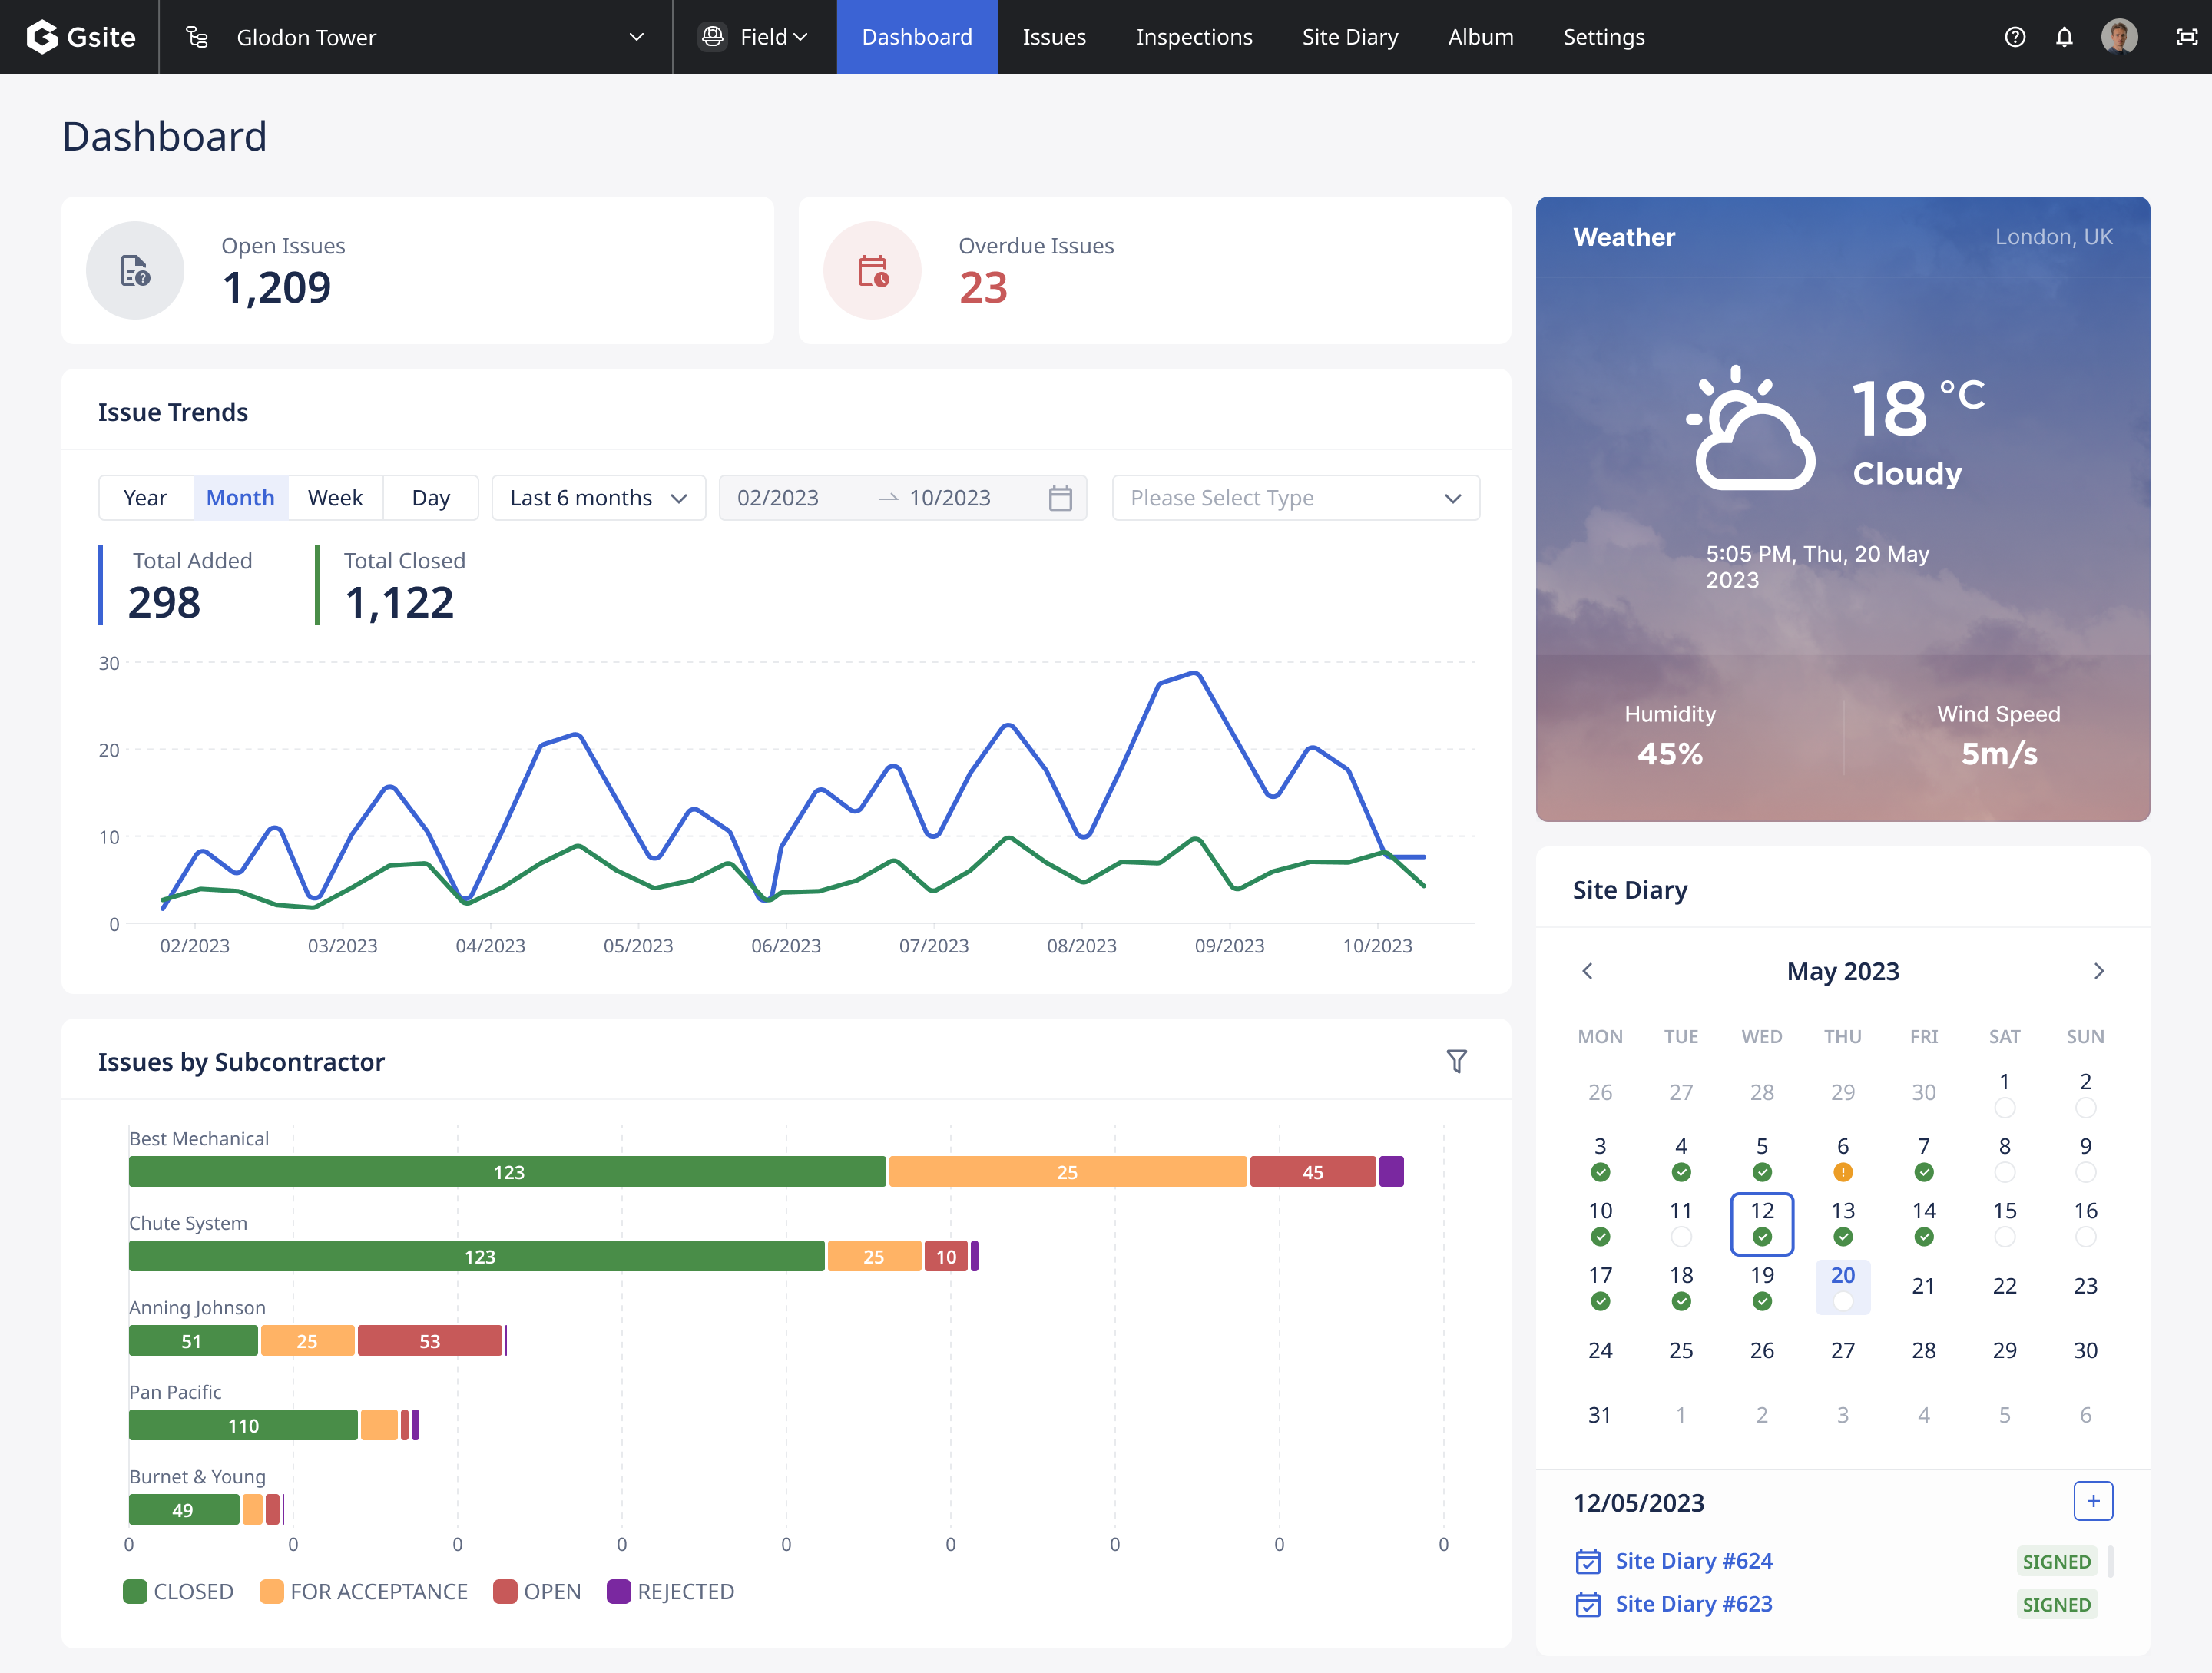This screenshot has height=1673, width=2212.
Task: Go to previous month in calendar
Action: point(1587,971)
